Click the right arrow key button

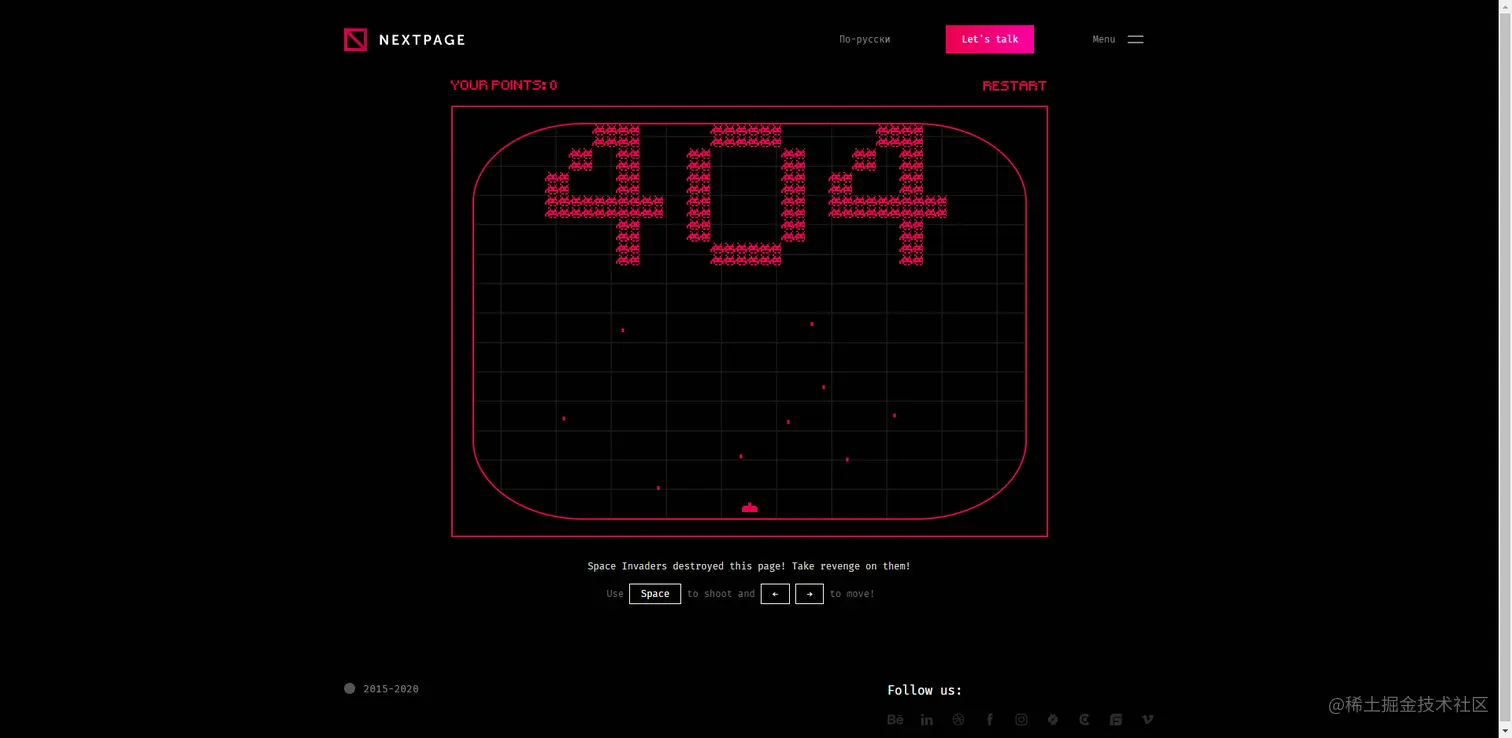click(x=809, y=593)
